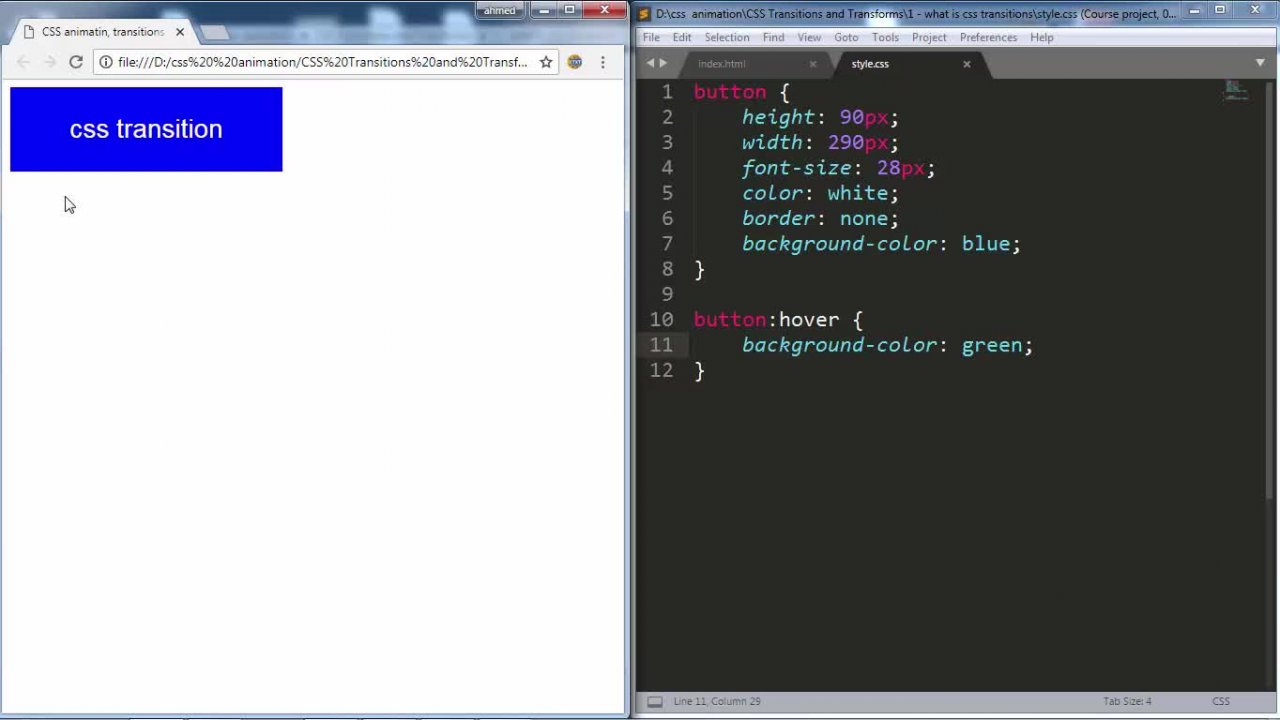Switch to the index.html tab
This screenshot has width=1280, height=720.
point(722,64)
